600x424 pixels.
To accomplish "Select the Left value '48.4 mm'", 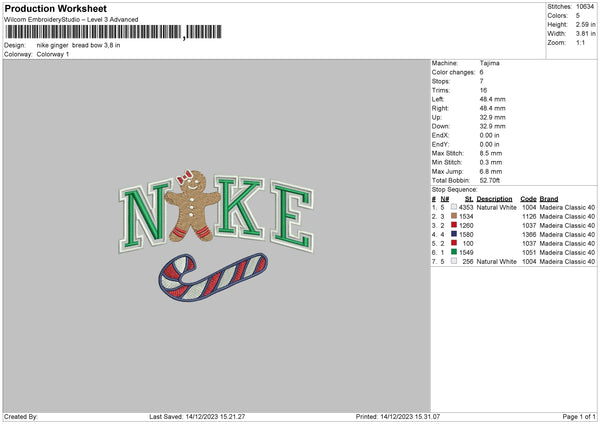I will 492,99.
